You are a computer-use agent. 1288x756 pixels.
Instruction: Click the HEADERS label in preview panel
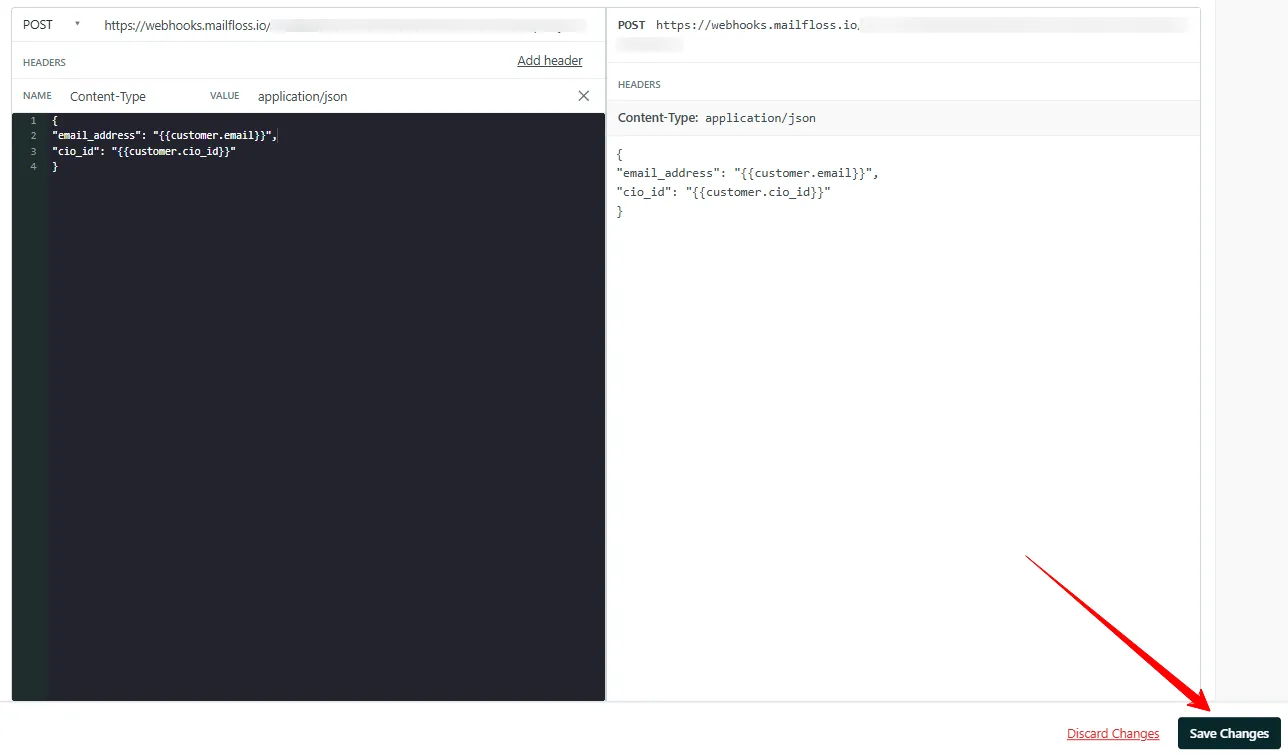[x=639, y=84]
